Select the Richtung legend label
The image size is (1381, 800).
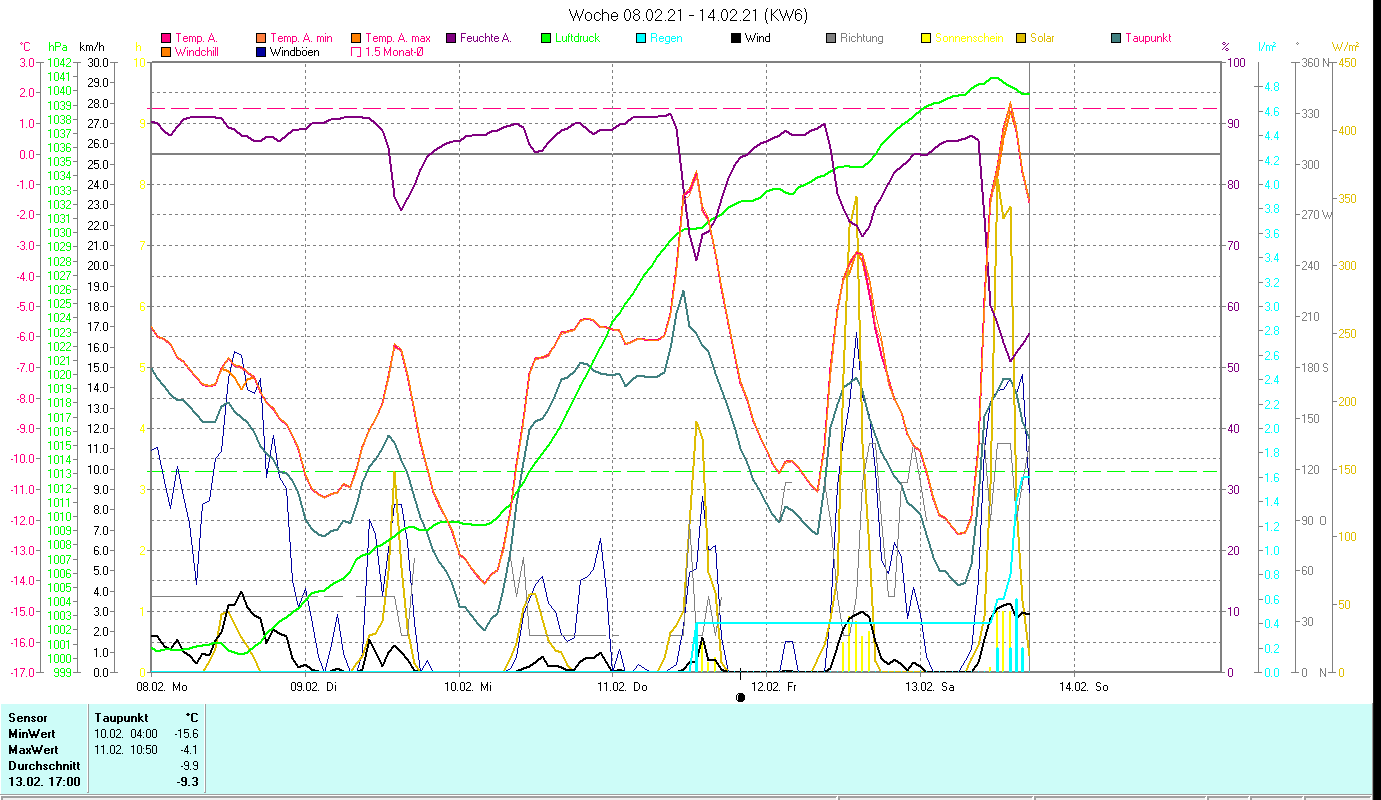click(862, 38)
